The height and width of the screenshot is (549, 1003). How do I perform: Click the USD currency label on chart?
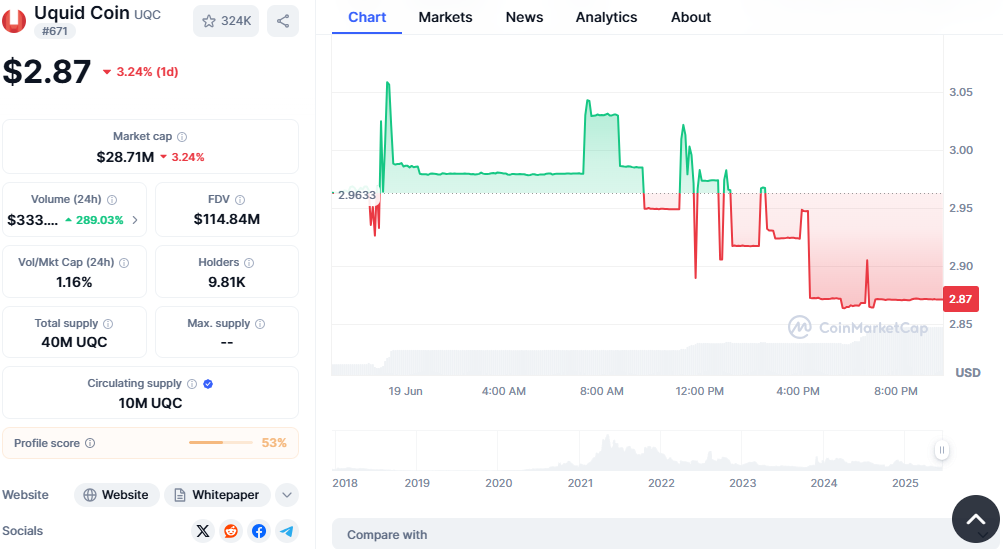968,372
